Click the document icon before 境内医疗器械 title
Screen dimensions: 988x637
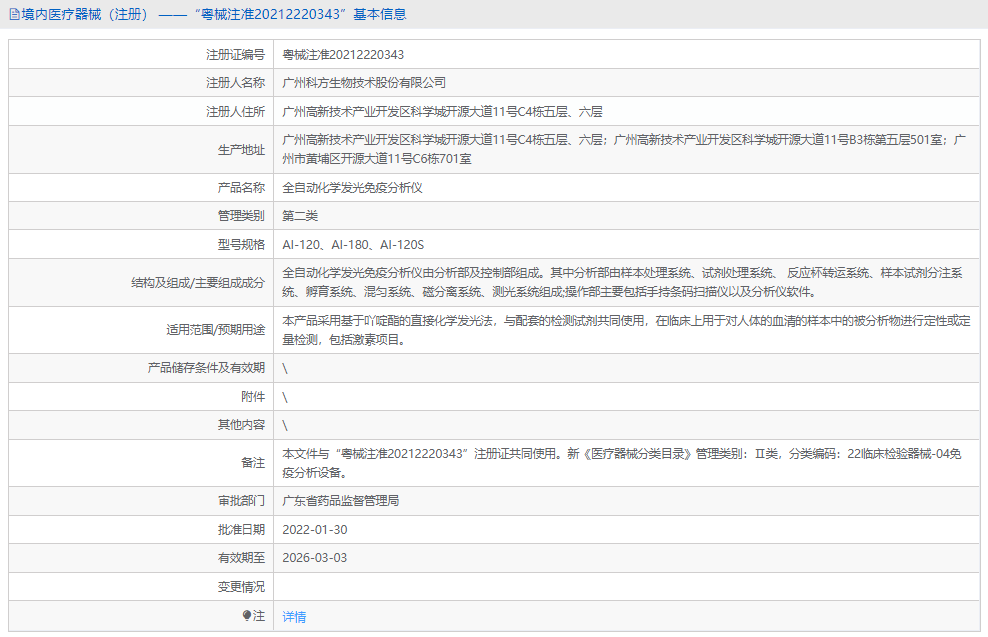click(14, 13)
